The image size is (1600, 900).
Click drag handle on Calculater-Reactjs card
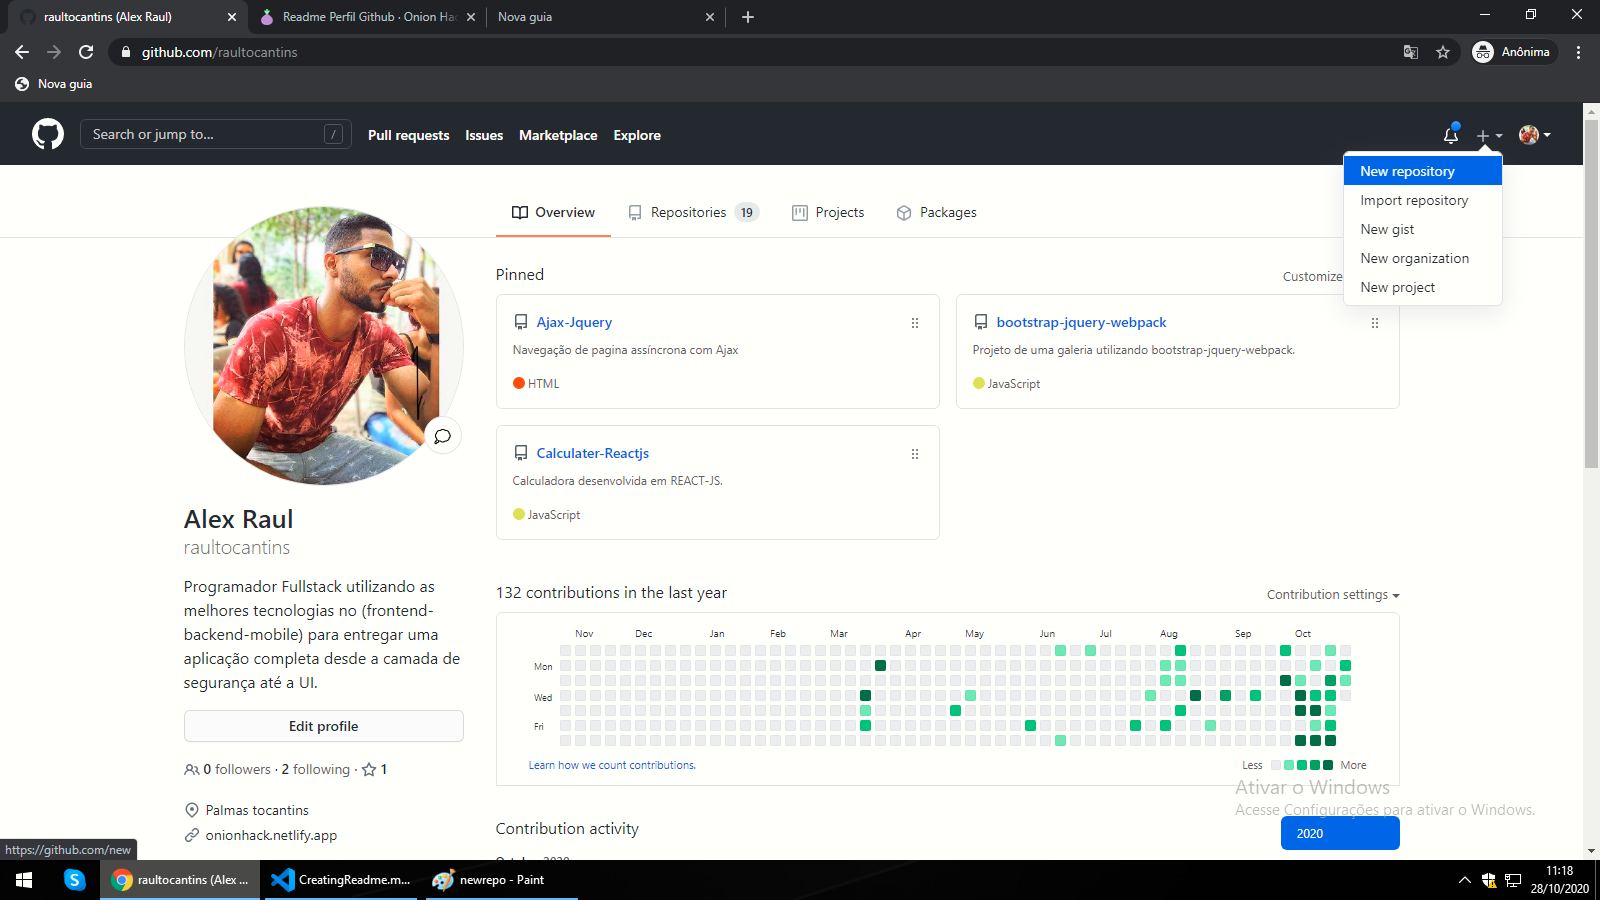click(914, 454)
